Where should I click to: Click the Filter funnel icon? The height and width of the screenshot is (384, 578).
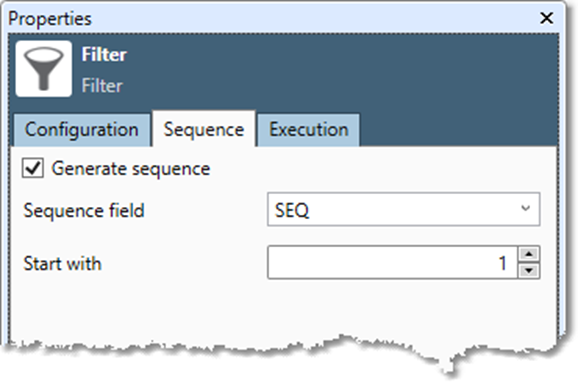(43, 69)
